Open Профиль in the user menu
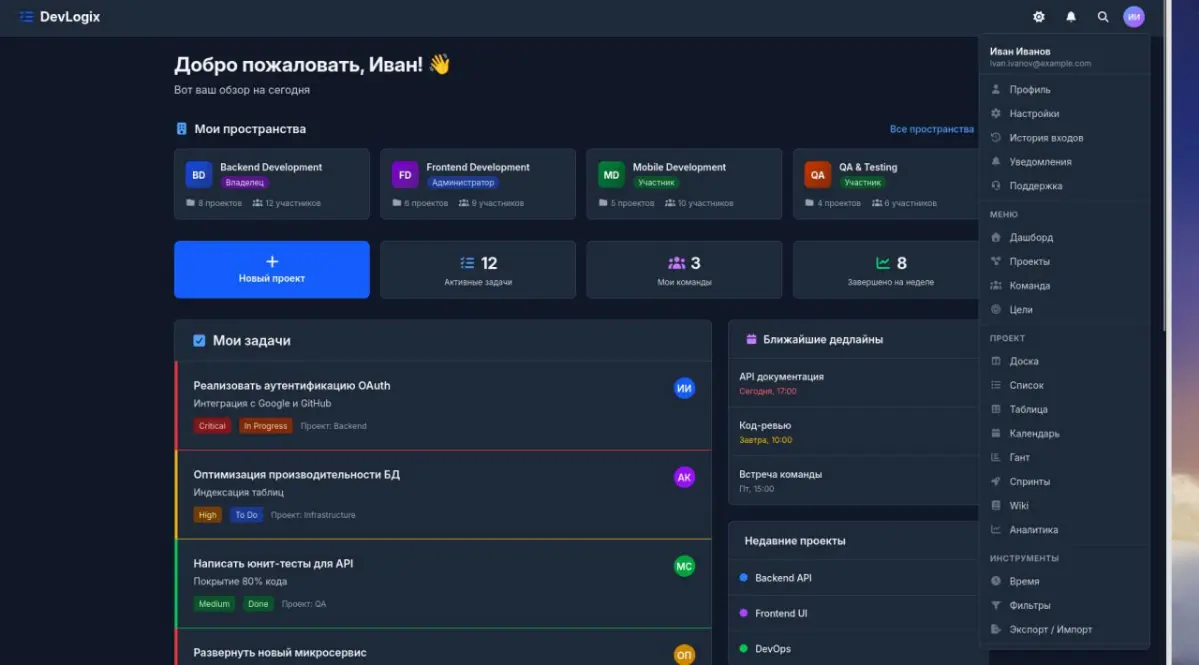This screenshot has height=665, width=1199. pyautogui.click(x=1064, y=89)
